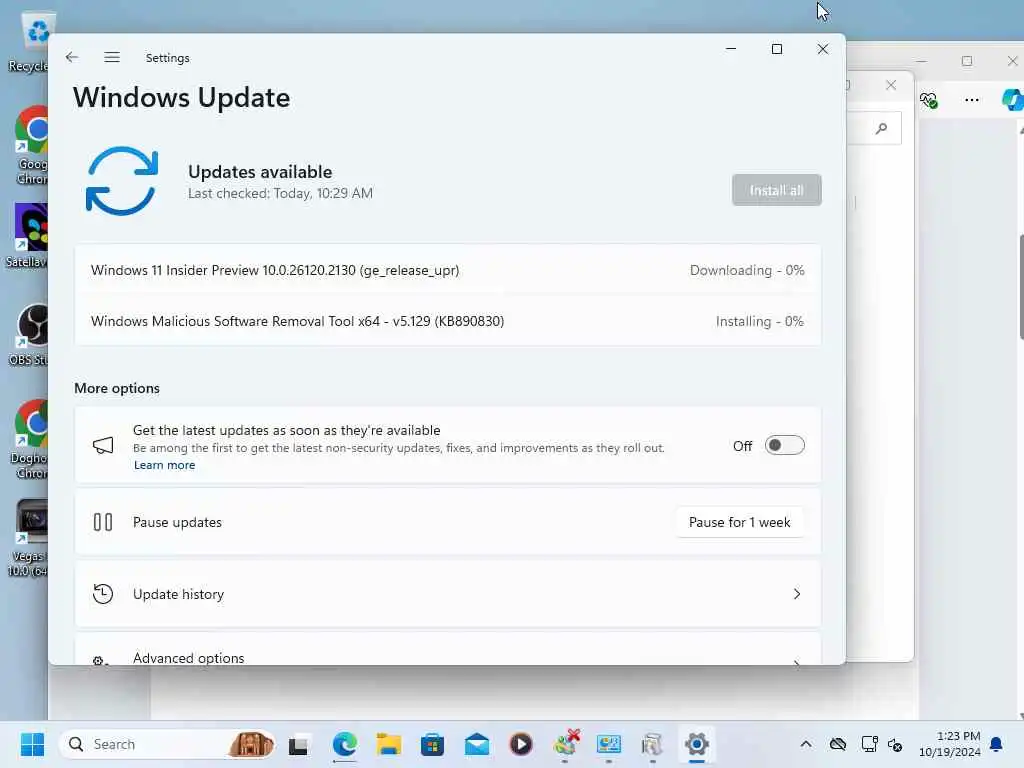Open OBS Studio desktop shortcut

(29, 335)
